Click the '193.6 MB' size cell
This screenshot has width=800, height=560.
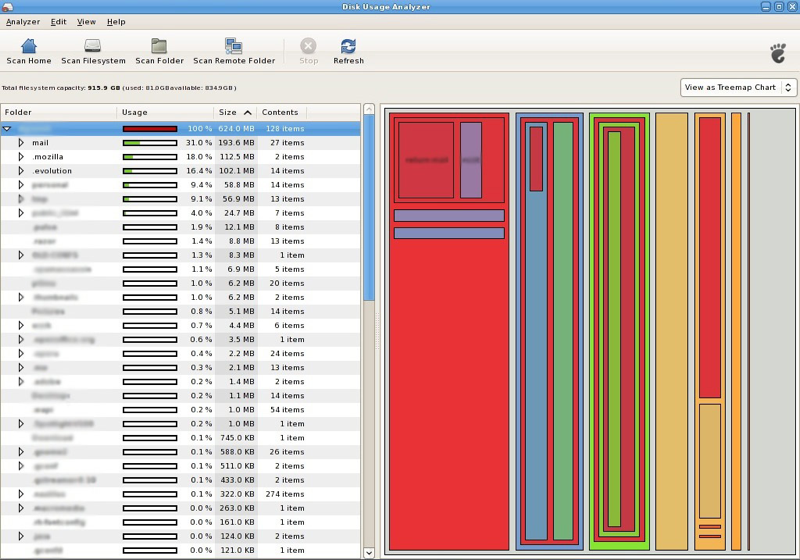236,143
